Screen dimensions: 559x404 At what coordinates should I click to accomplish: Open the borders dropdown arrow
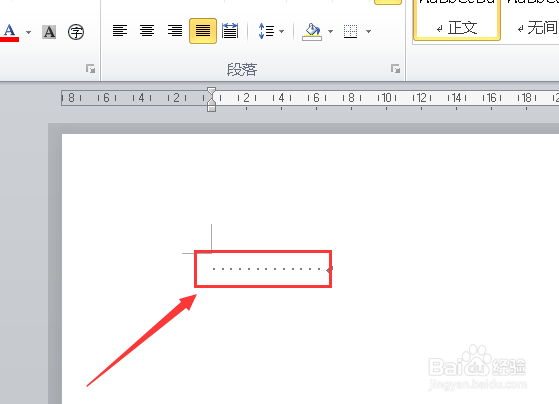tap(369, 32)
